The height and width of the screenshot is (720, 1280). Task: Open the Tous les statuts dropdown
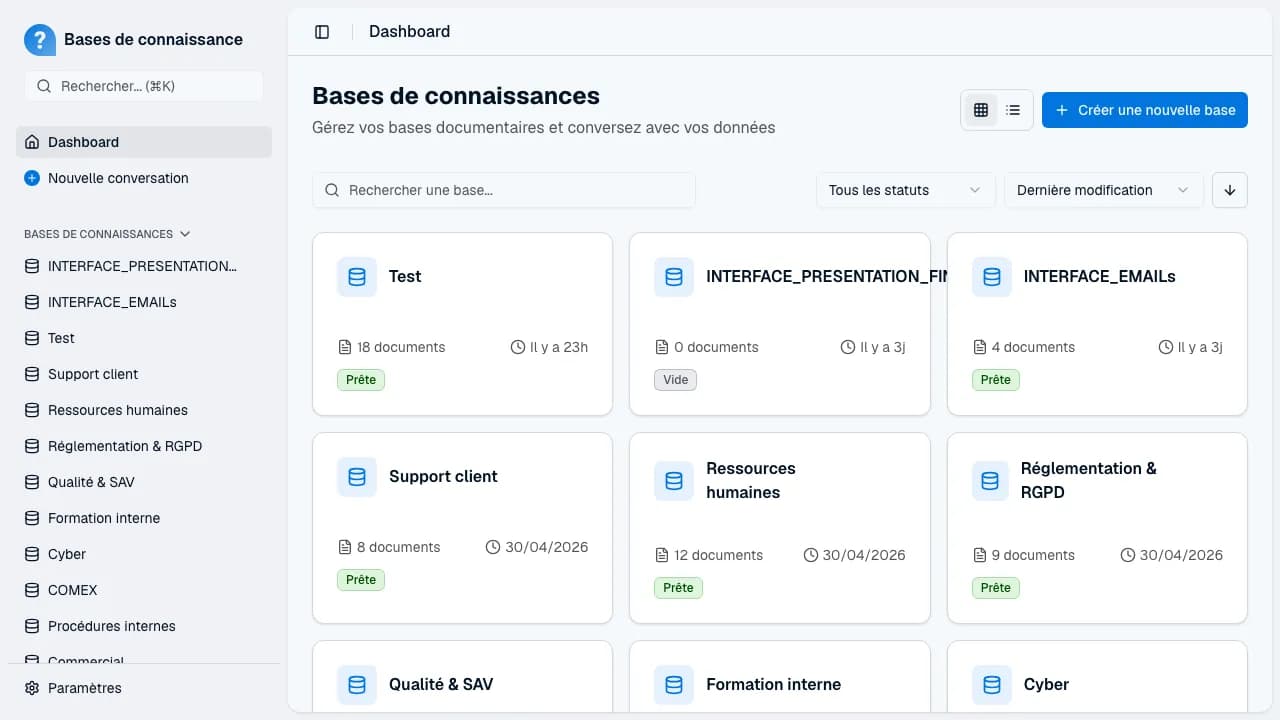pyautogui.click(x=905, y=190)
